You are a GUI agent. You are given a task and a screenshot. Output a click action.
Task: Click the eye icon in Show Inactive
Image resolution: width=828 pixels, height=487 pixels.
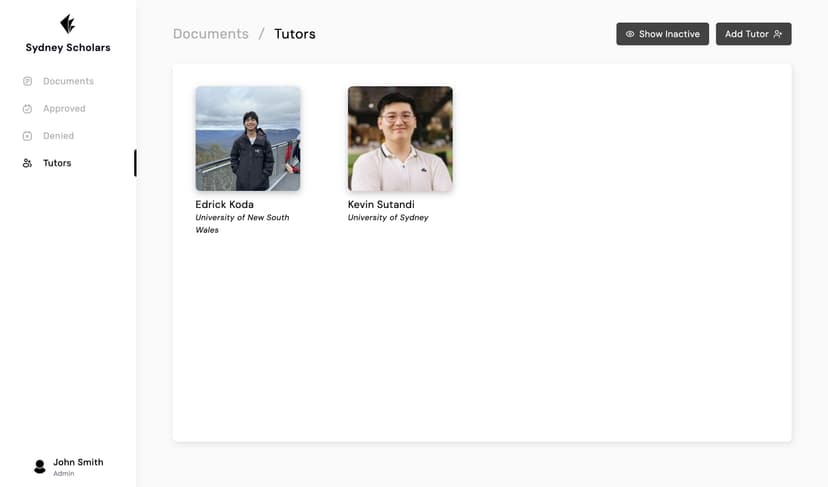(x=630, y=34)
